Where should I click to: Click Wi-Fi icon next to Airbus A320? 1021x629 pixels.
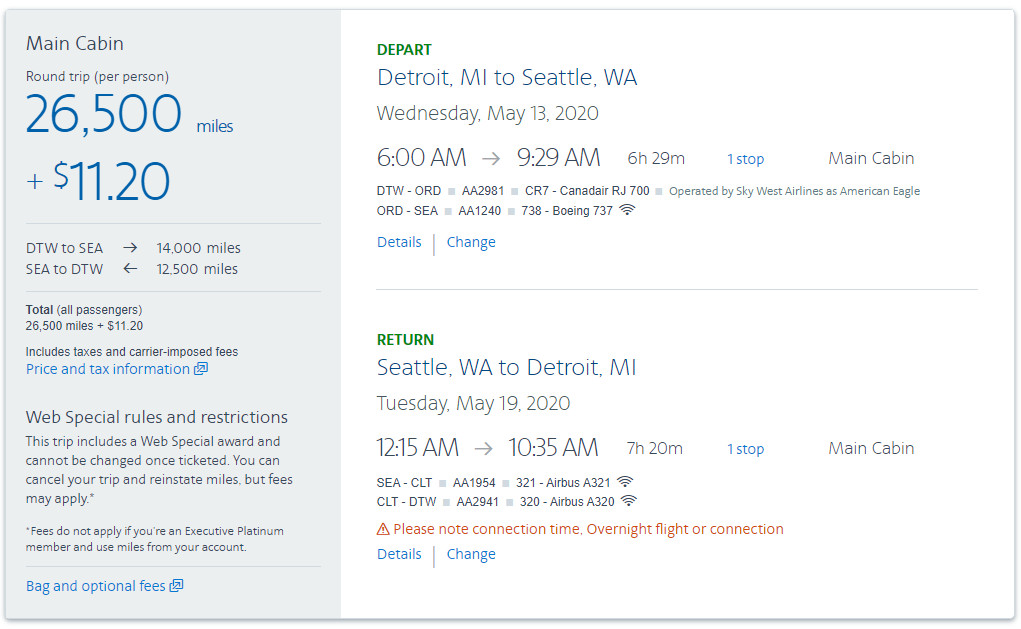pyautogui.click(x=628, y=501)
